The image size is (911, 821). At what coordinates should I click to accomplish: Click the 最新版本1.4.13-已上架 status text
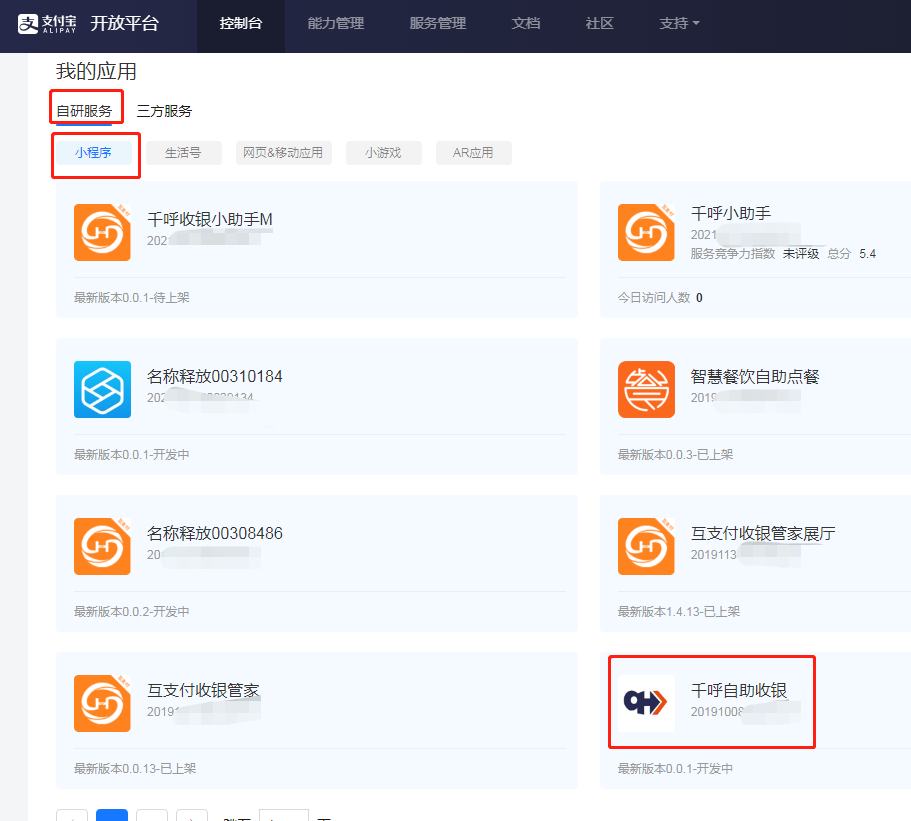click(679, 611)
